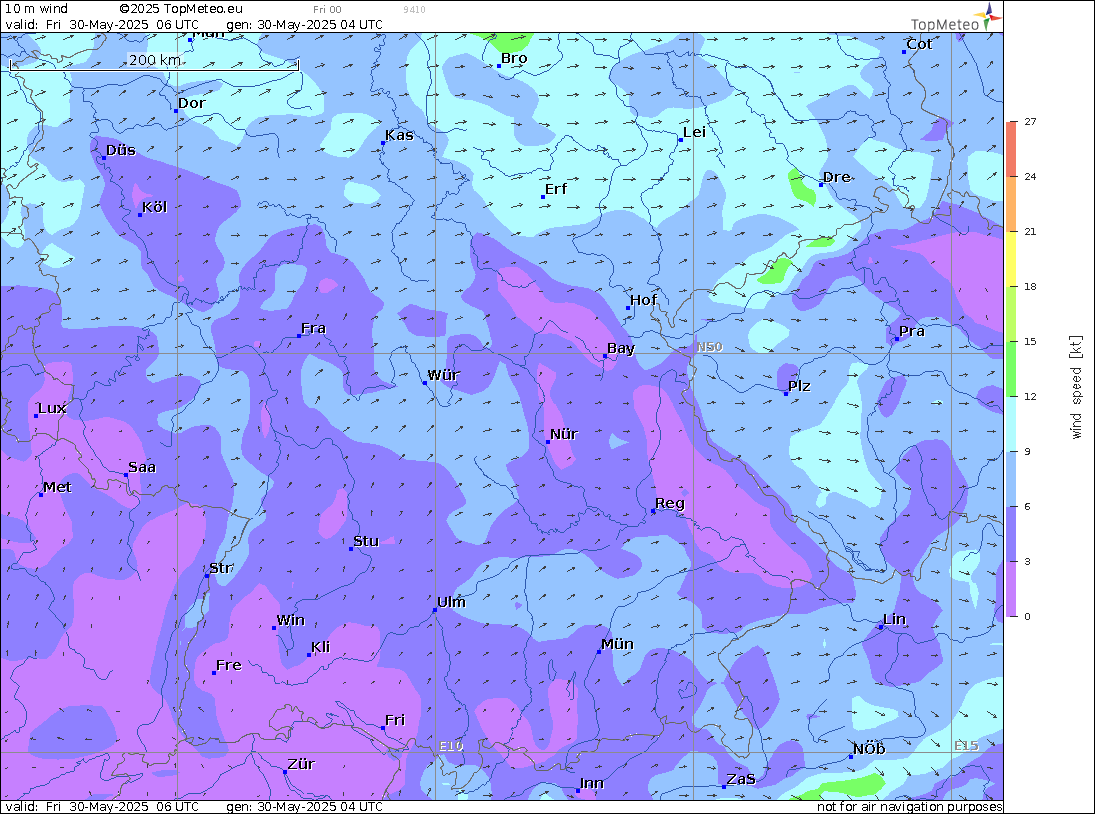This screenshot has height=814, width=1095.
Task: Click the 'Fra' city label
Action: (x=314, y=328)
